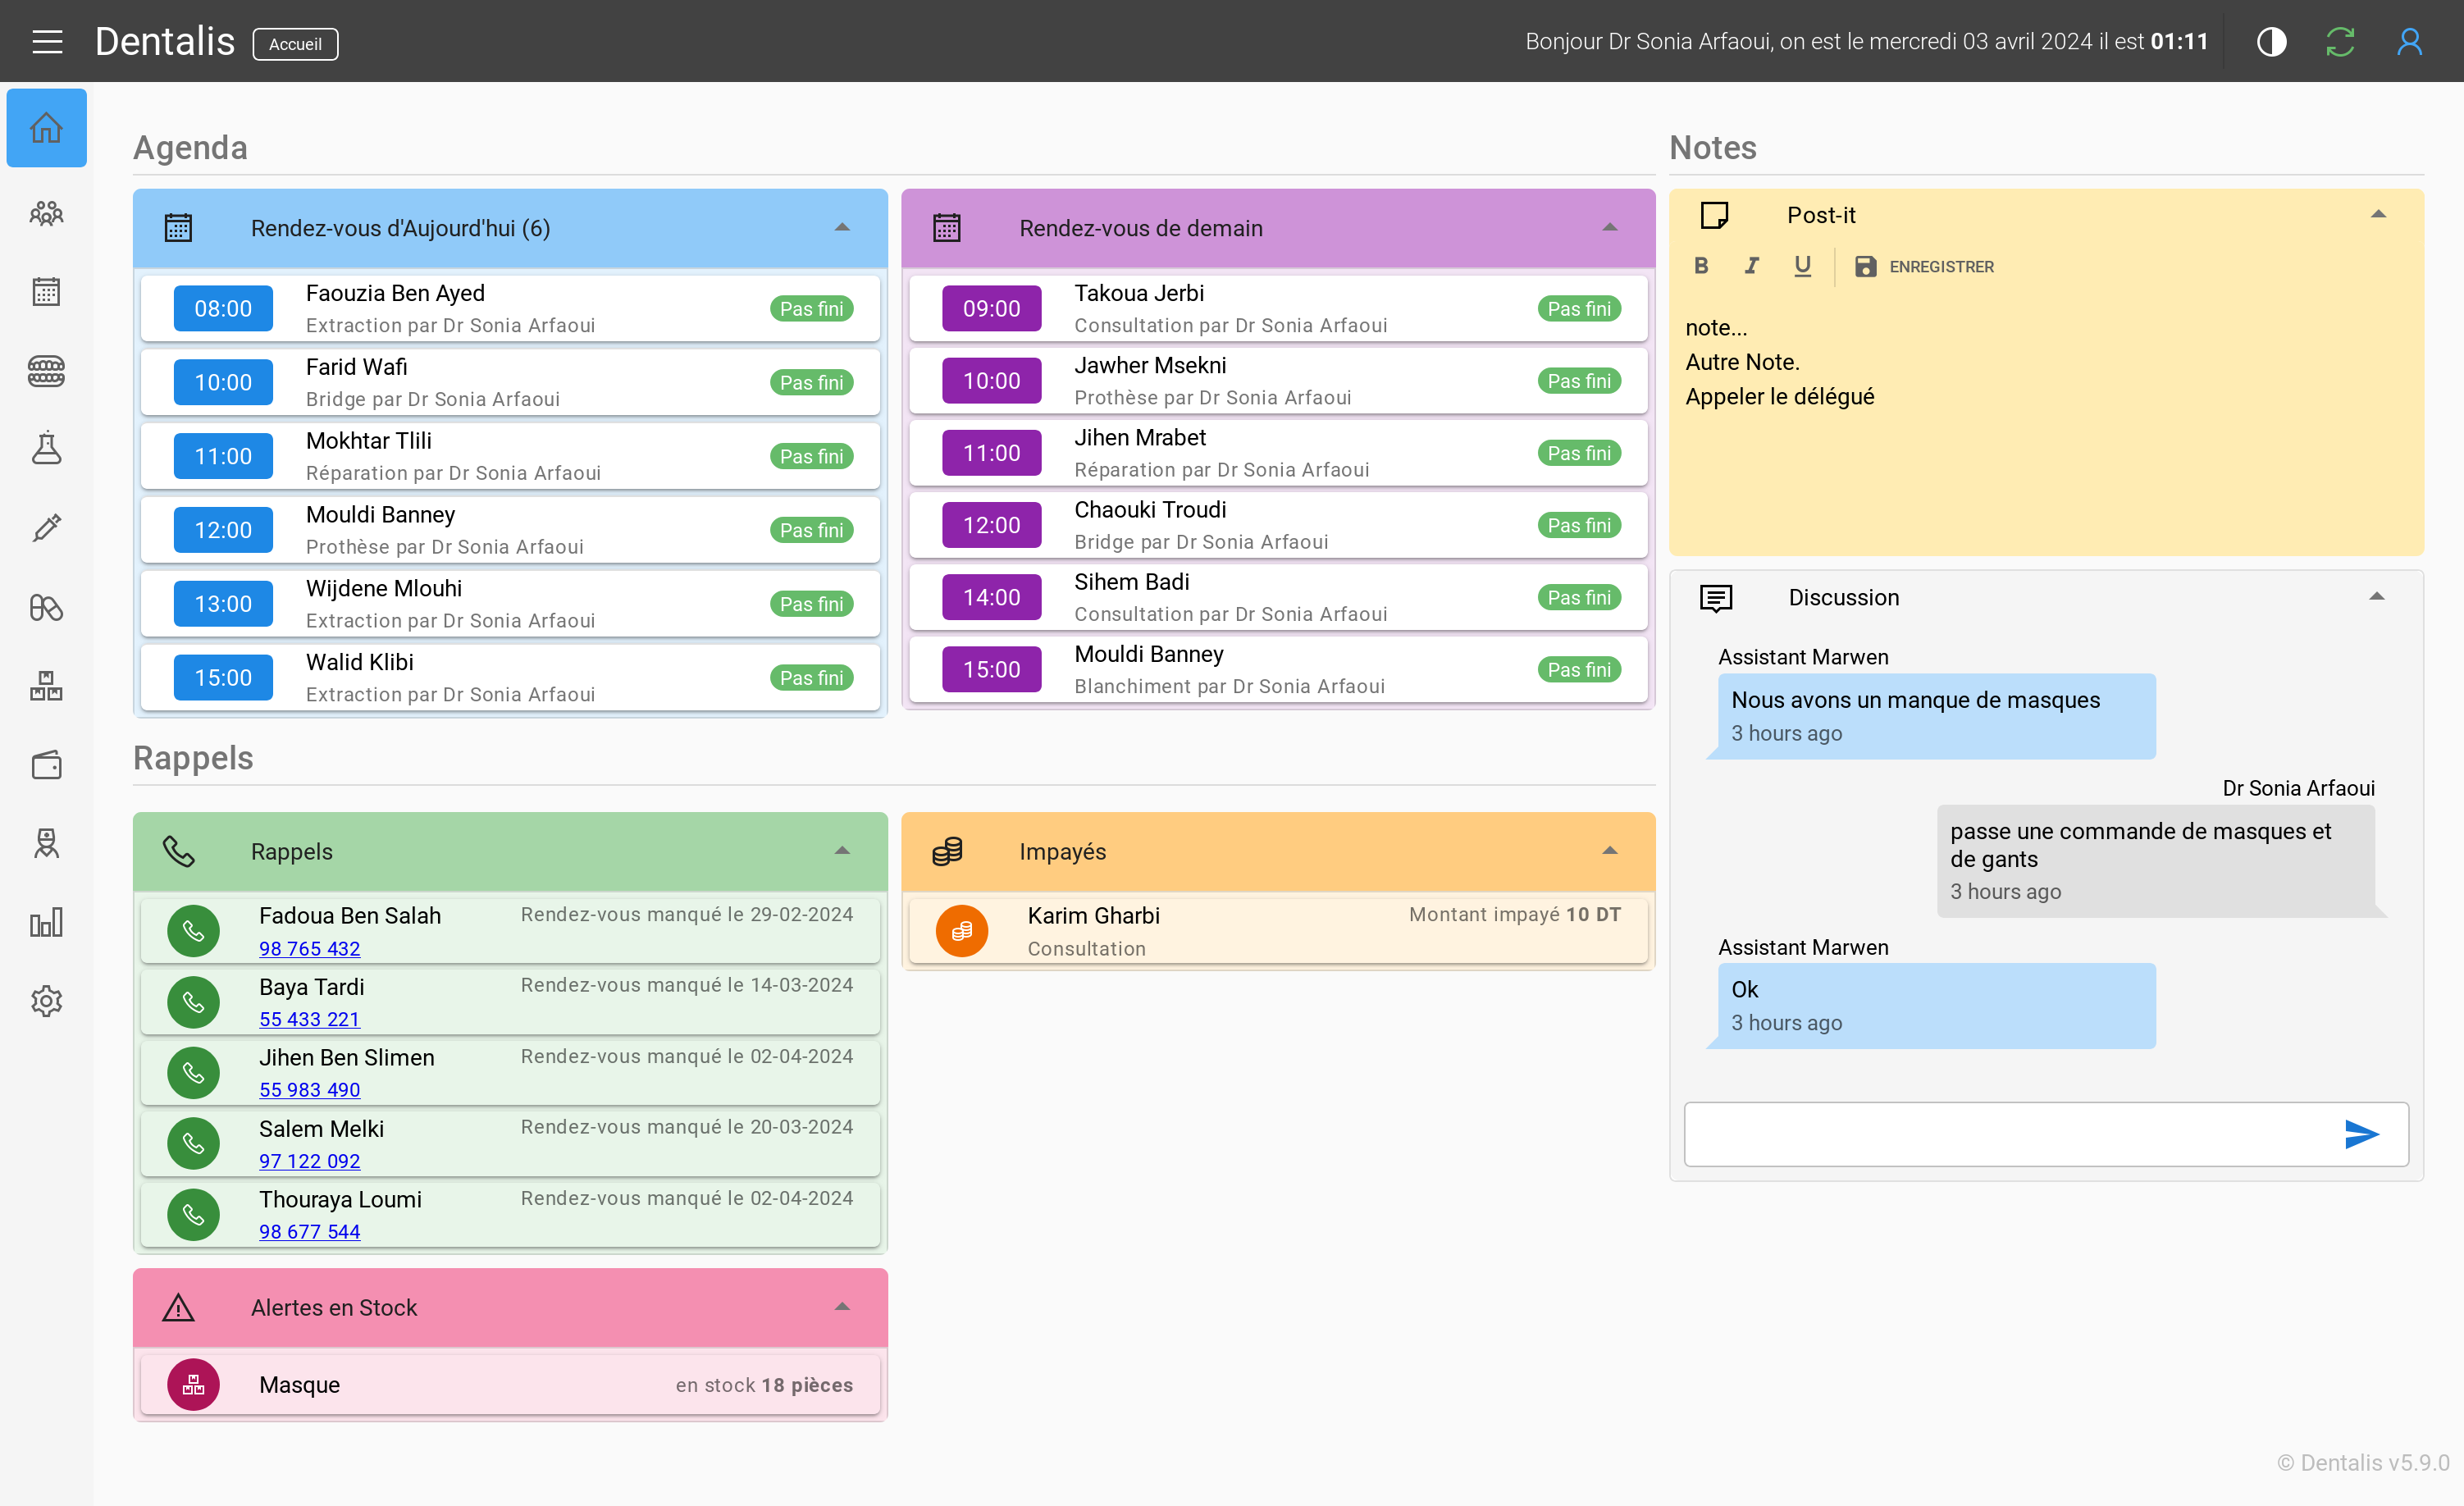
Task: Toggle the Post-it notes panel open/closed
Action: click(x=2380, y=215)
